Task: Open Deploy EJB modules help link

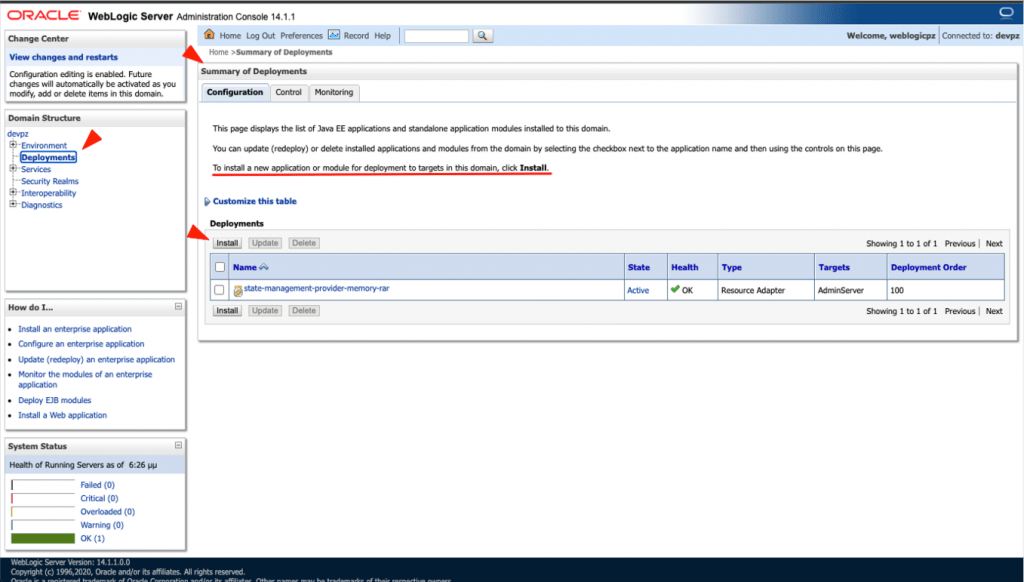Action: (x=55, y=400)
